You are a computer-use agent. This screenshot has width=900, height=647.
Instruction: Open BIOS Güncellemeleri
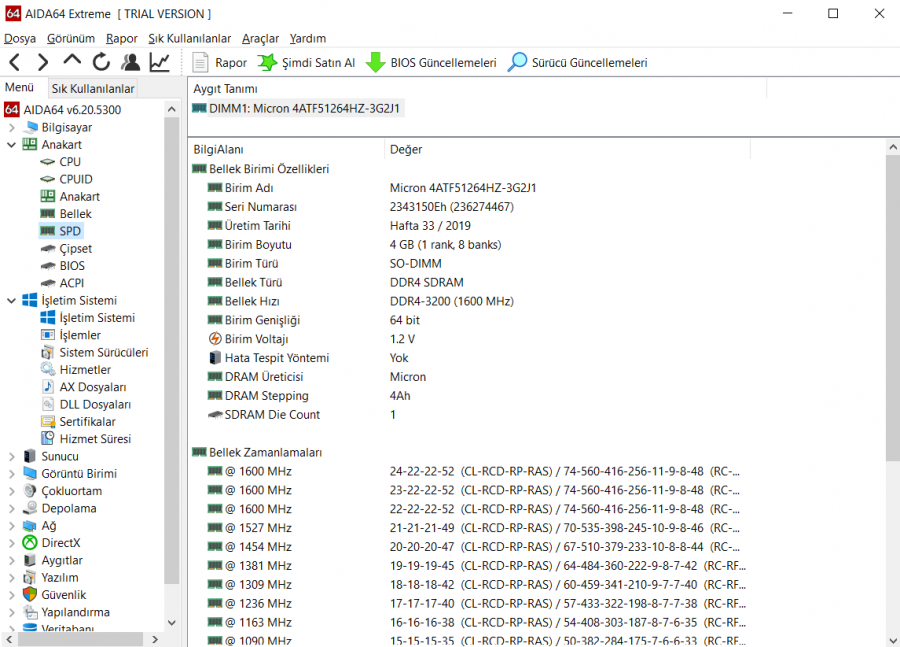(x=431, y=63)
